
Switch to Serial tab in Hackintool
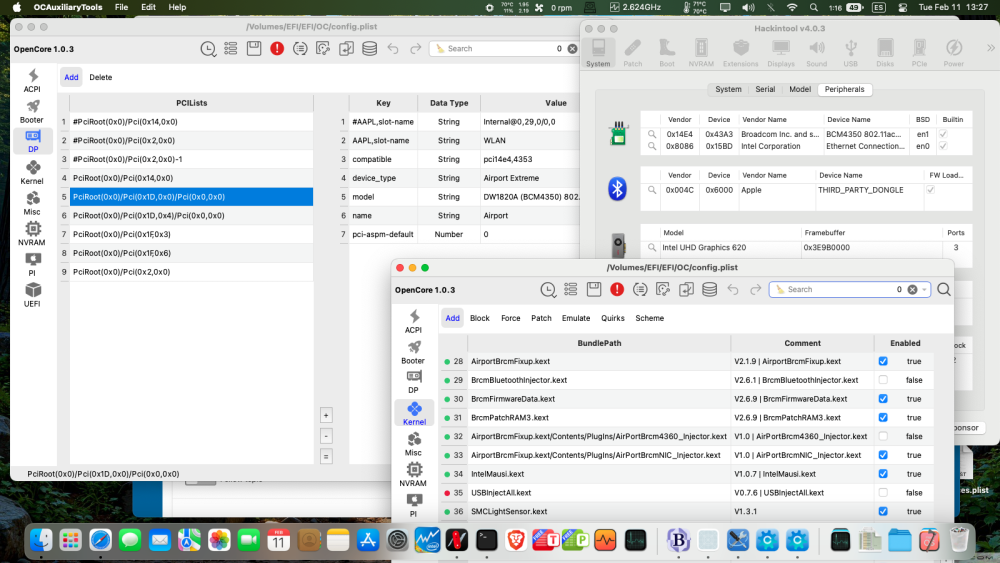coord(765,89)
